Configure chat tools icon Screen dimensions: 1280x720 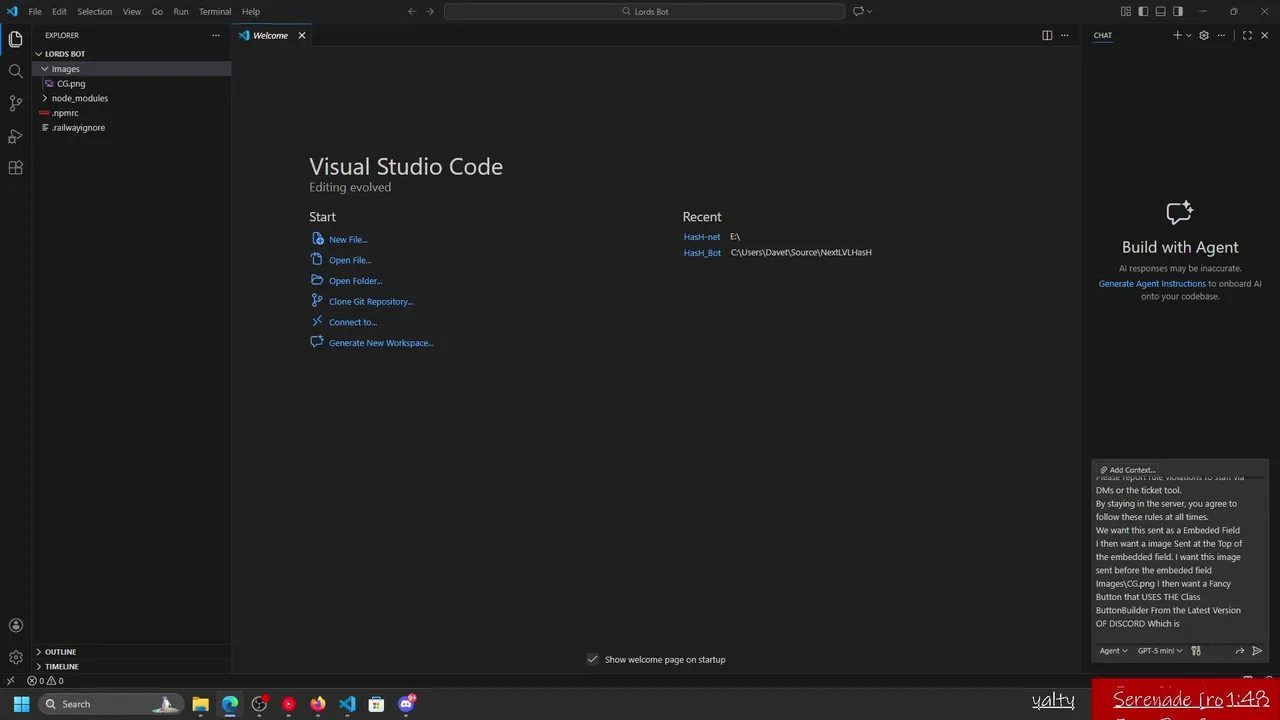click(x=1196, y=651)
